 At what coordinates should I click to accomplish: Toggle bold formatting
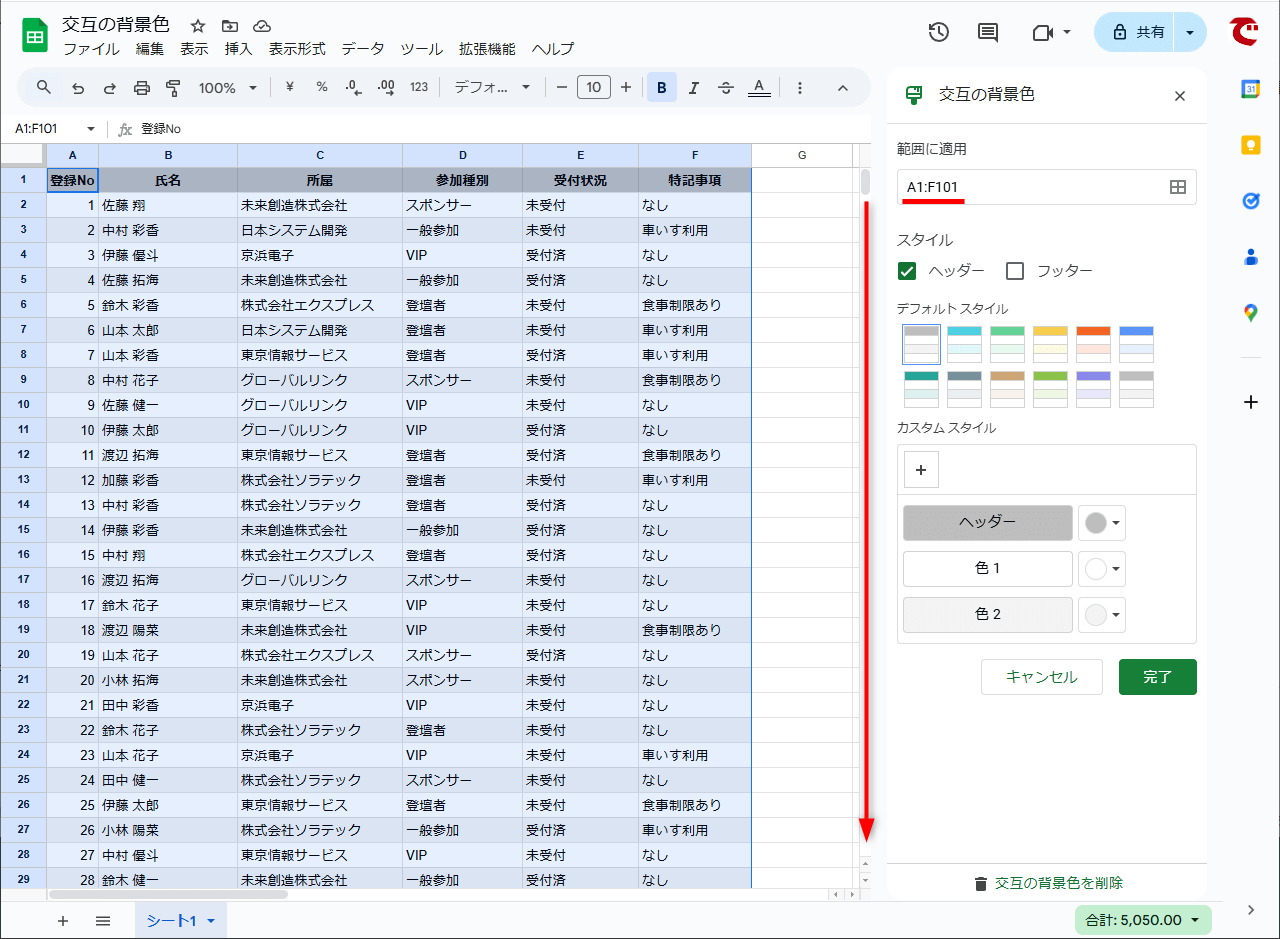click(x=661, y=88)
